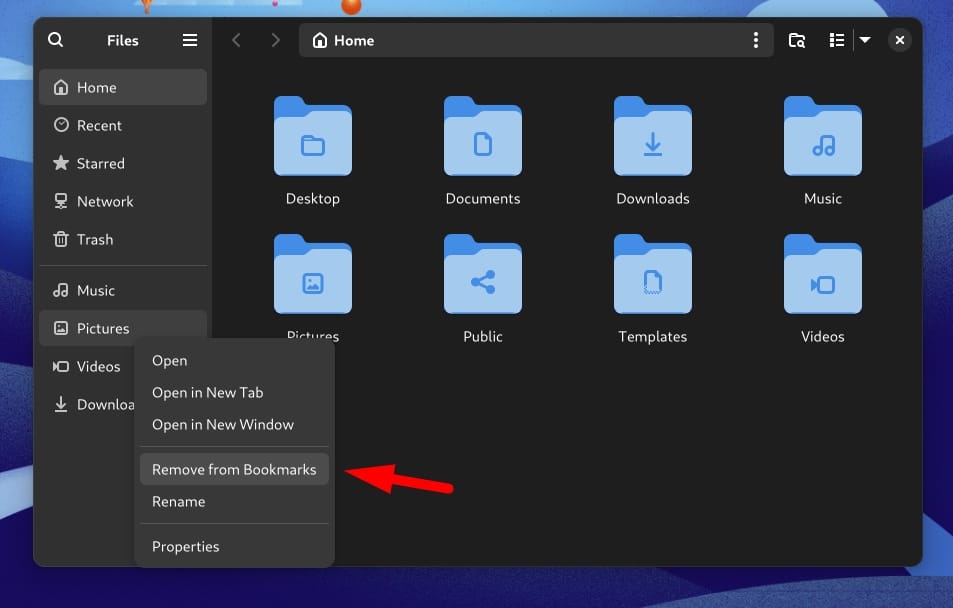
Task: Select the Network item in sidebar
Action: pos(104,201)
